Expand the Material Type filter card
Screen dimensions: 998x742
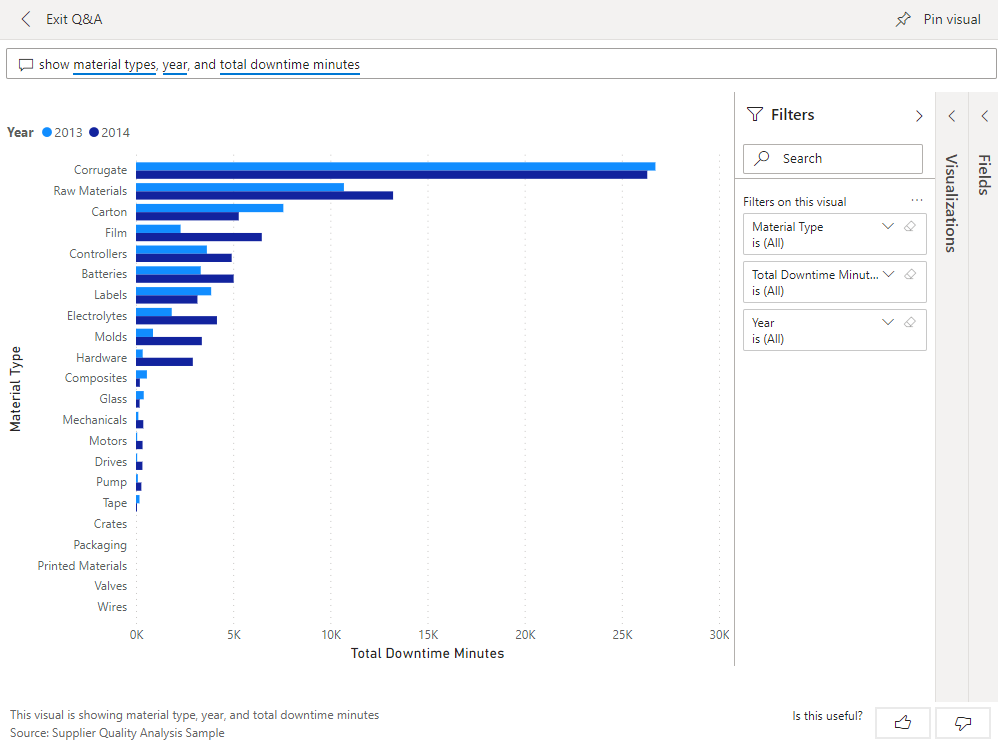click(x=890, y=226)
